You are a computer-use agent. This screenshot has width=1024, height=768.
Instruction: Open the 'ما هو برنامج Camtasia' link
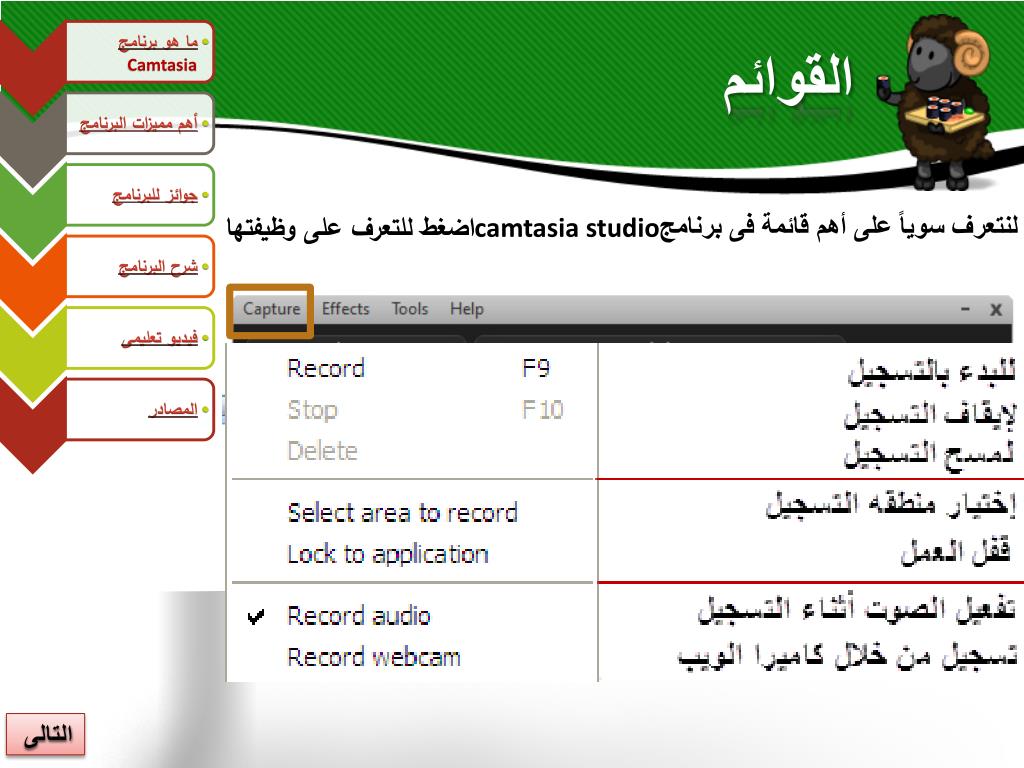[158, 53]
